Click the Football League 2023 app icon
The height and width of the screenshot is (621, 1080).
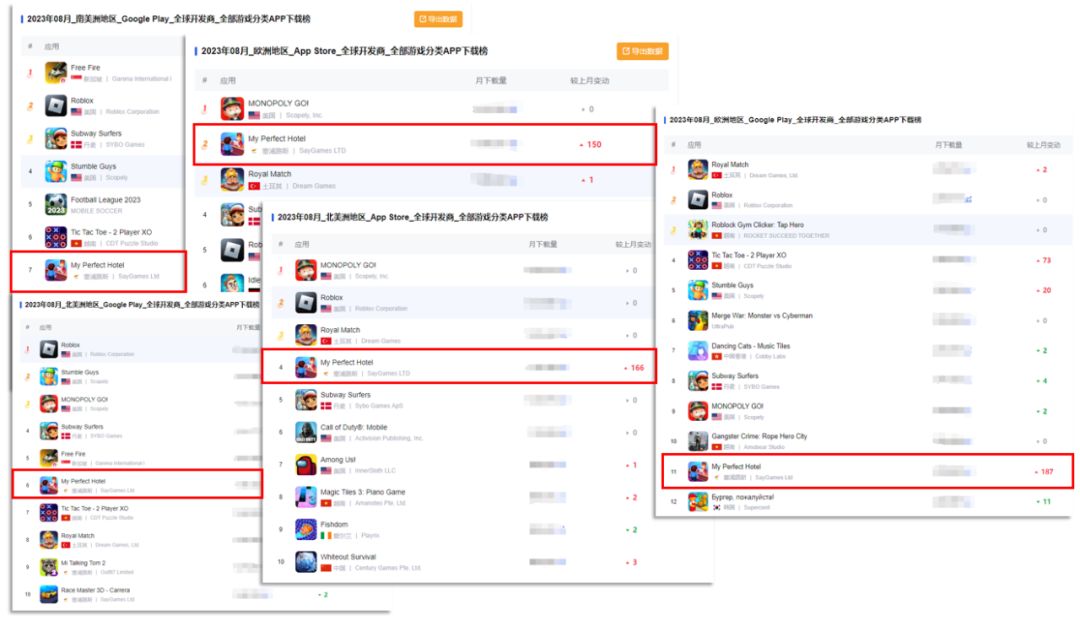pos(56,204)
